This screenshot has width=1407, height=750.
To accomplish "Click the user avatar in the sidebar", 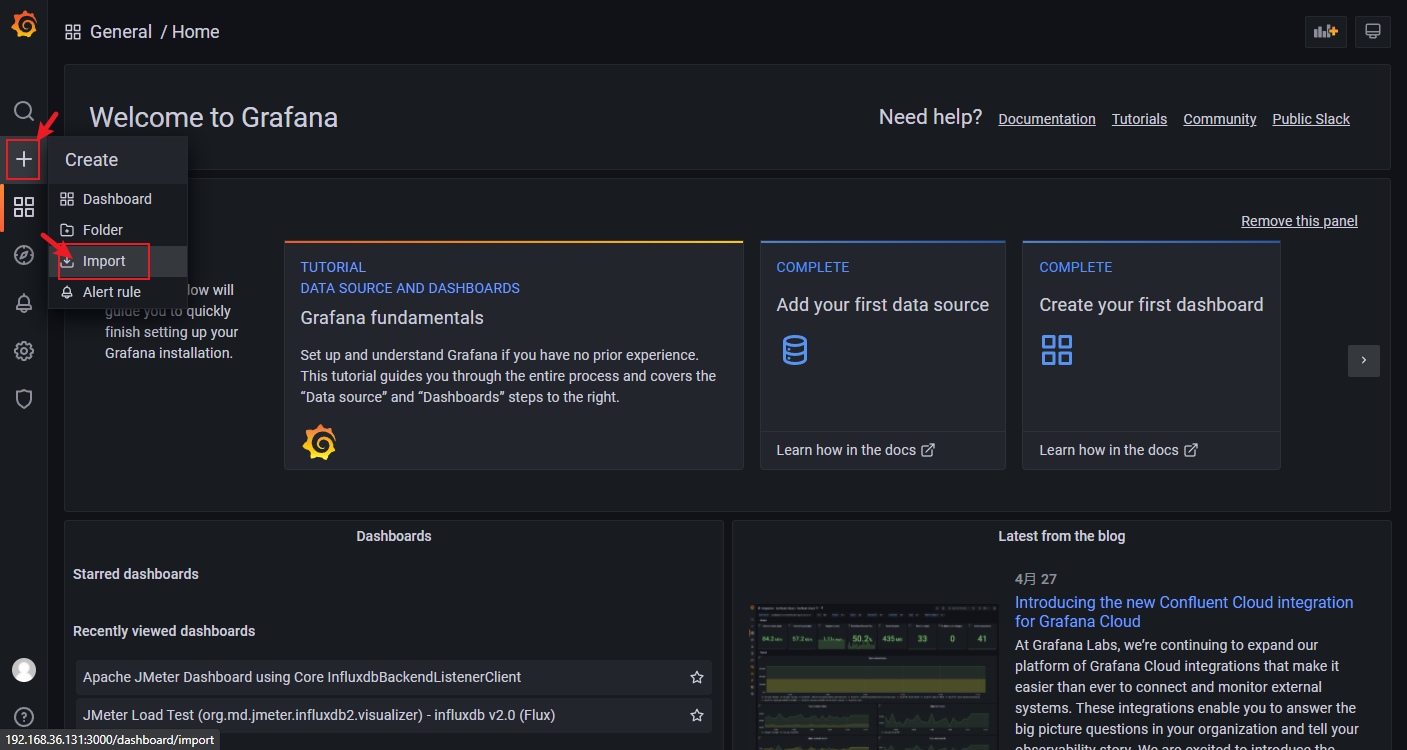I will [x=24, y=670].
